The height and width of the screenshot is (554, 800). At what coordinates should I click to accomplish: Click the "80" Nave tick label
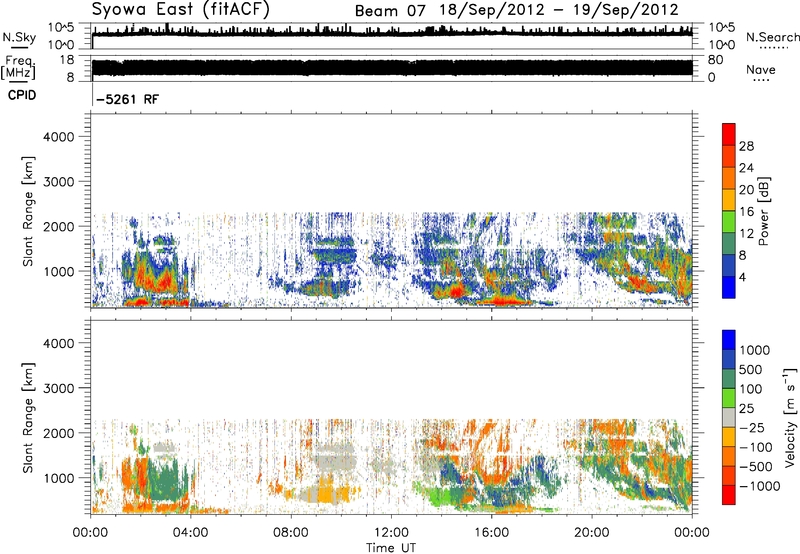[715, 60]
